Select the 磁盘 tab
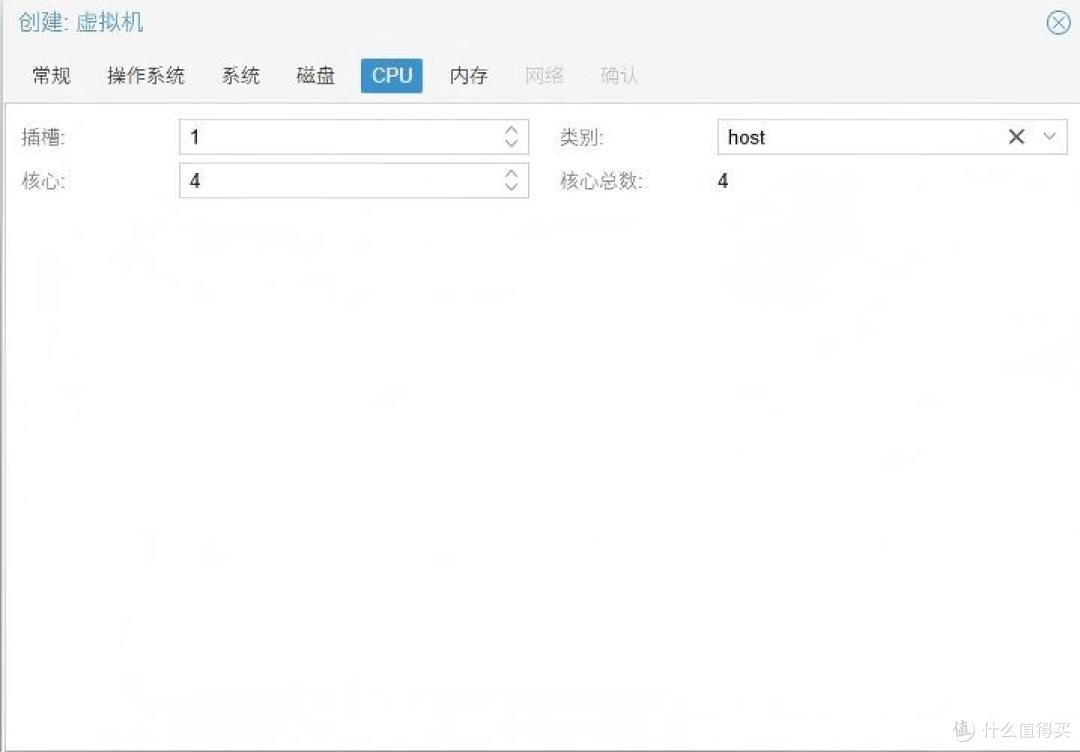 pos(315,75)
